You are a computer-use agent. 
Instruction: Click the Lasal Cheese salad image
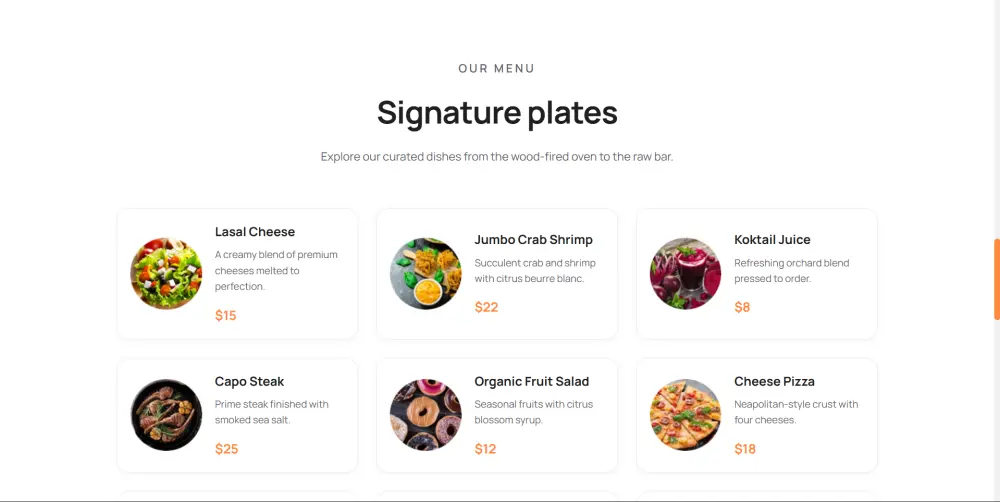tap(166, 274)
